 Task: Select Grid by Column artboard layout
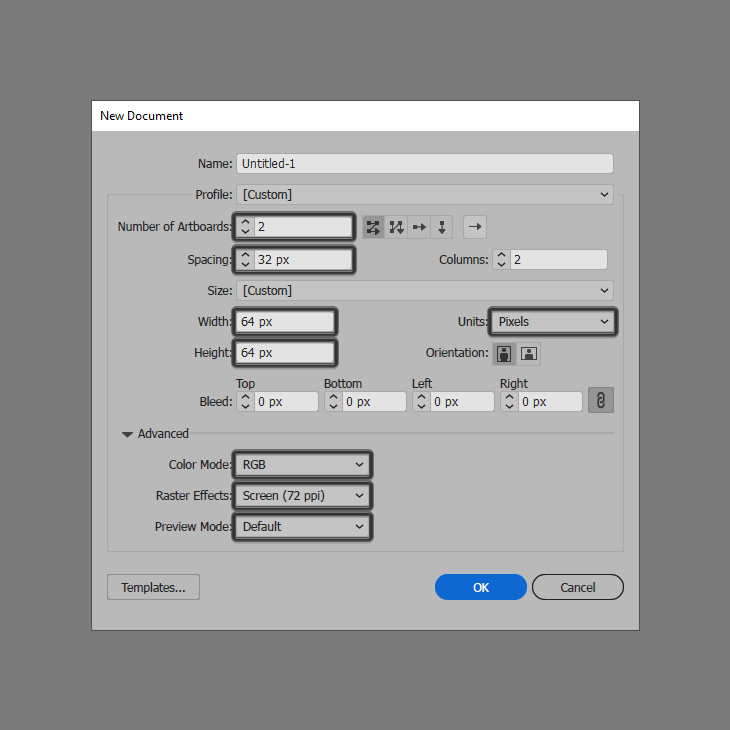tap(397, 227)
